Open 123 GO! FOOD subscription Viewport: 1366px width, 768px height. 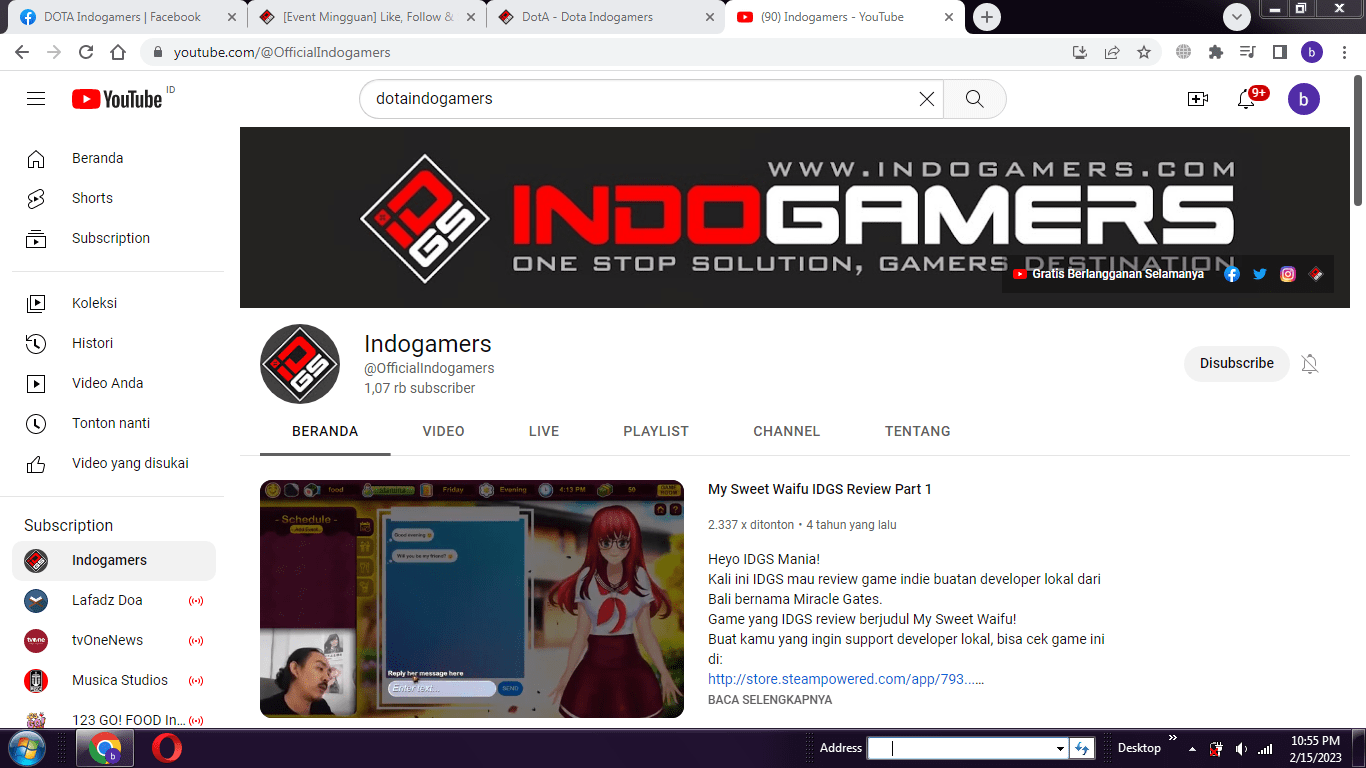point(114,718)
